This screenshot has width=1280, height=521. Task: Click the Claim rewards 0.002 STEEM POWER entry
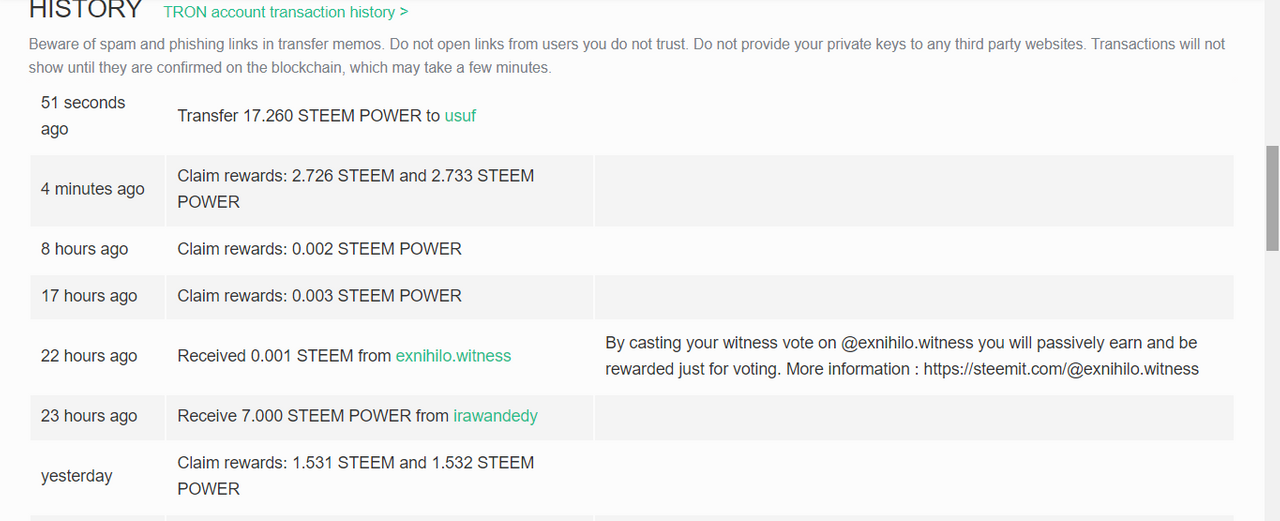pos(319,248)
